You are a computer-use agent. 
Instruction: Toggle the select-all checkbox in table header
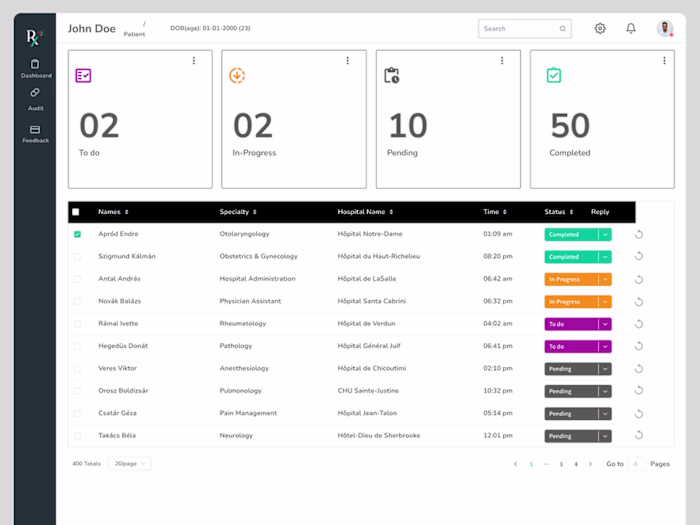(x=76, y=212)
